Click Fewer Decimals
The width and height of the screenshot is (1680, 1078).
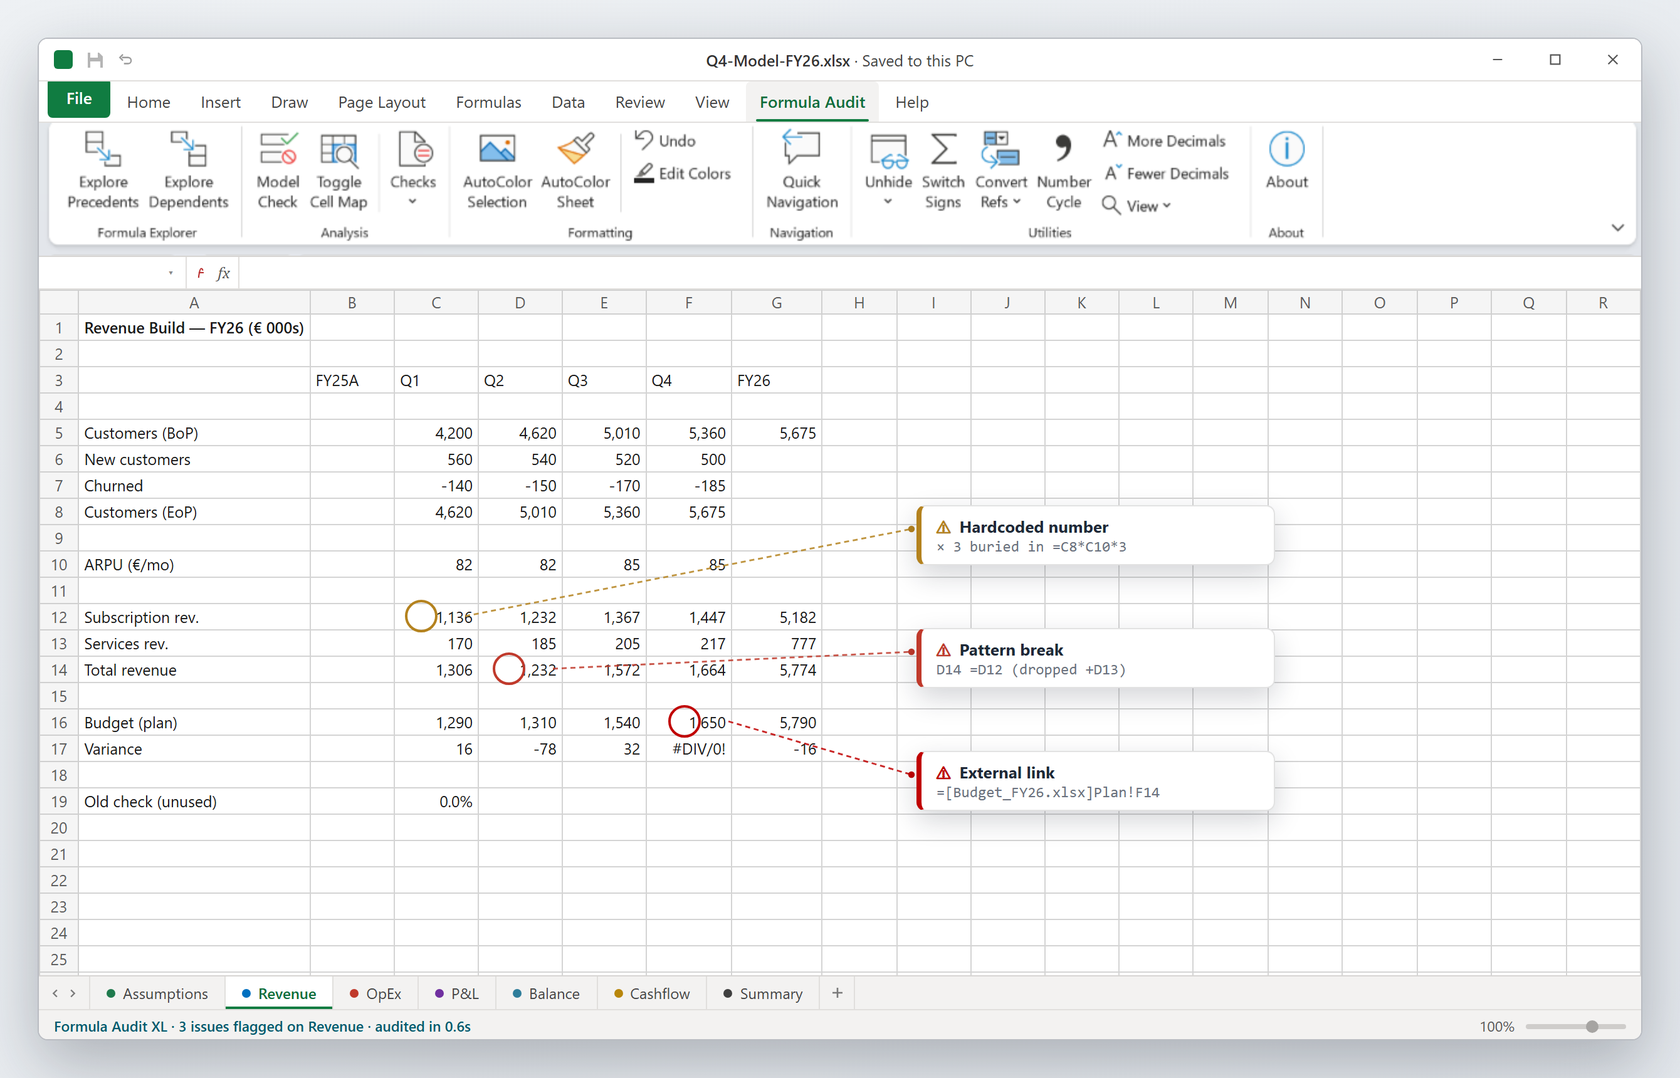1166,174
